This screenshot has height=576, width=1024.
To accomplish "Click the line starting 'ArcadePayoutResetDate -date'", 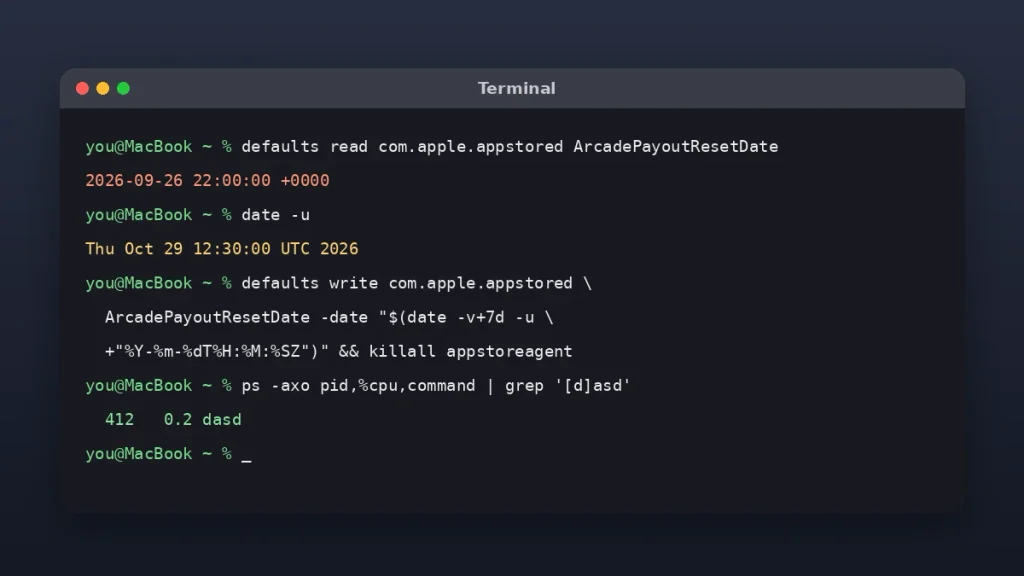I will tap(328, 317).
